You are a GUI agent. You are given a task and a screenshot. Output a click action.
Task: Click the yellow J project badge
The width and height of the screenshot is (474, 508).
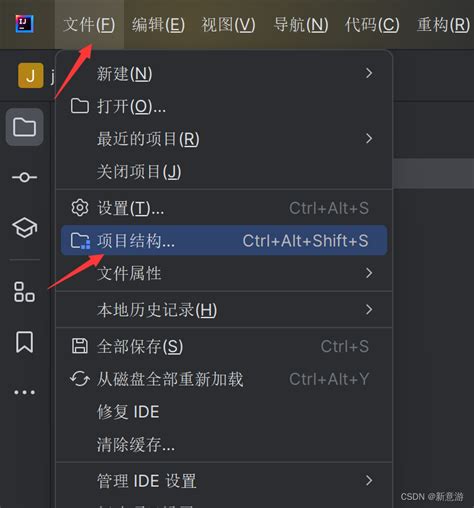click(x=31, y=76)
